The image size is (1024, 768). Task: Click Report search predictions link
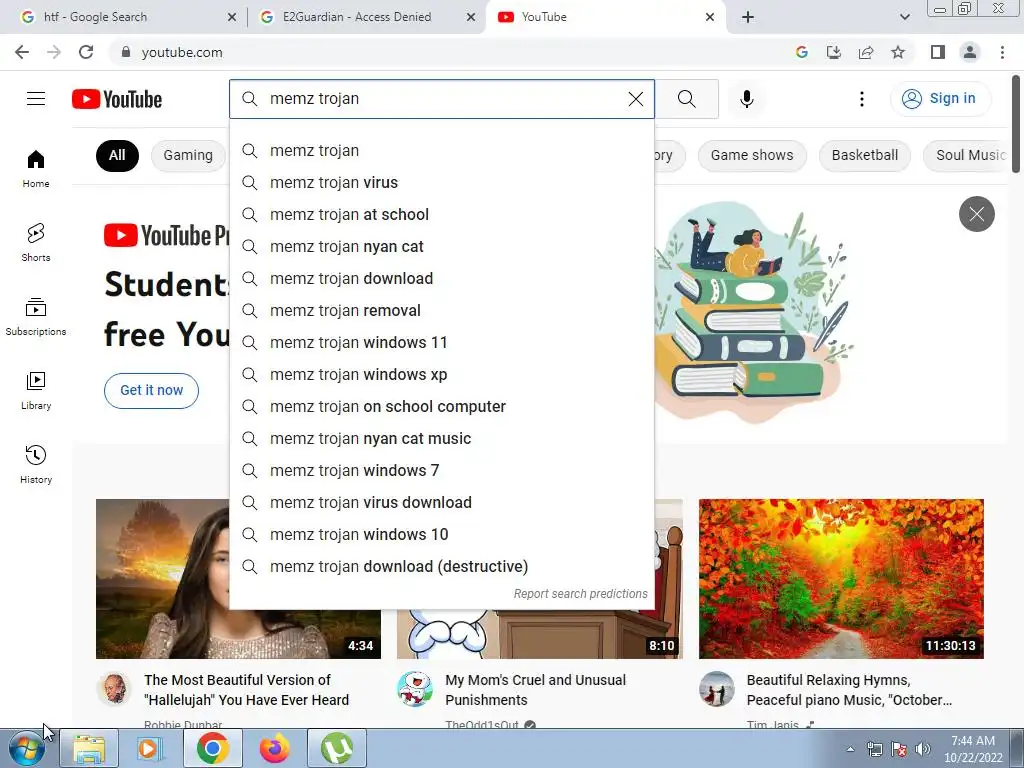[580, 594]
